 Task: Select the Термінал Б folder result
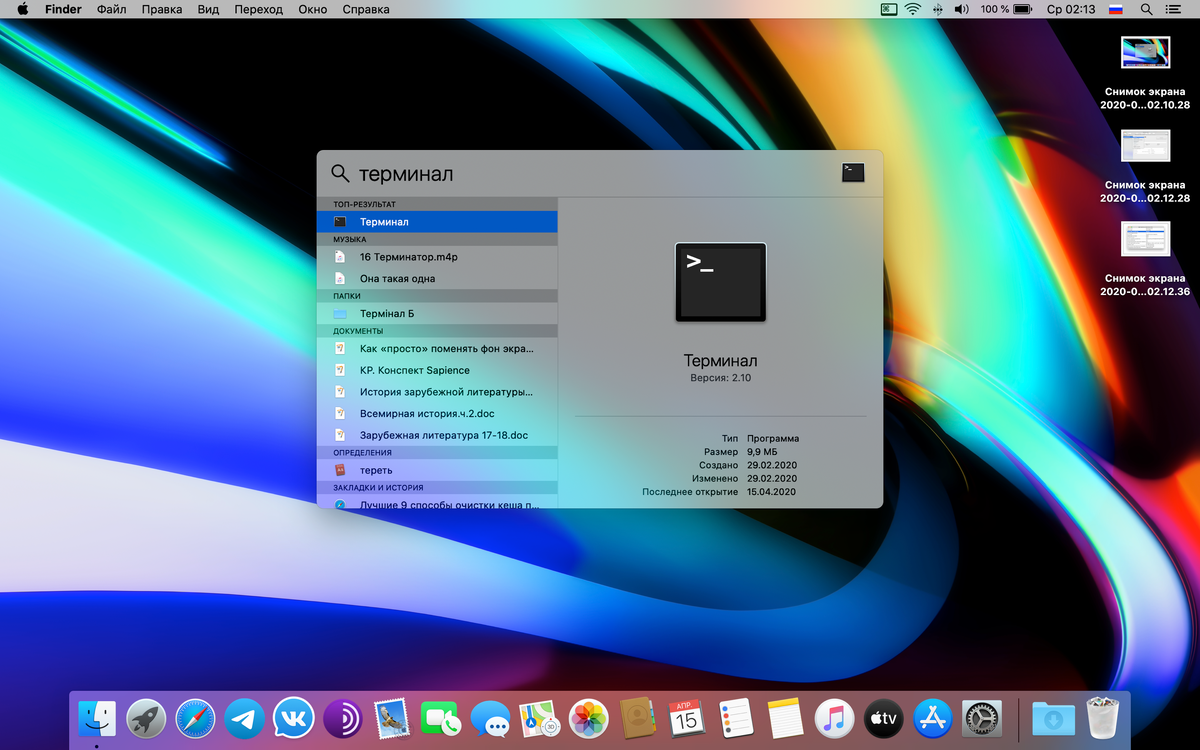click(437, 313)
